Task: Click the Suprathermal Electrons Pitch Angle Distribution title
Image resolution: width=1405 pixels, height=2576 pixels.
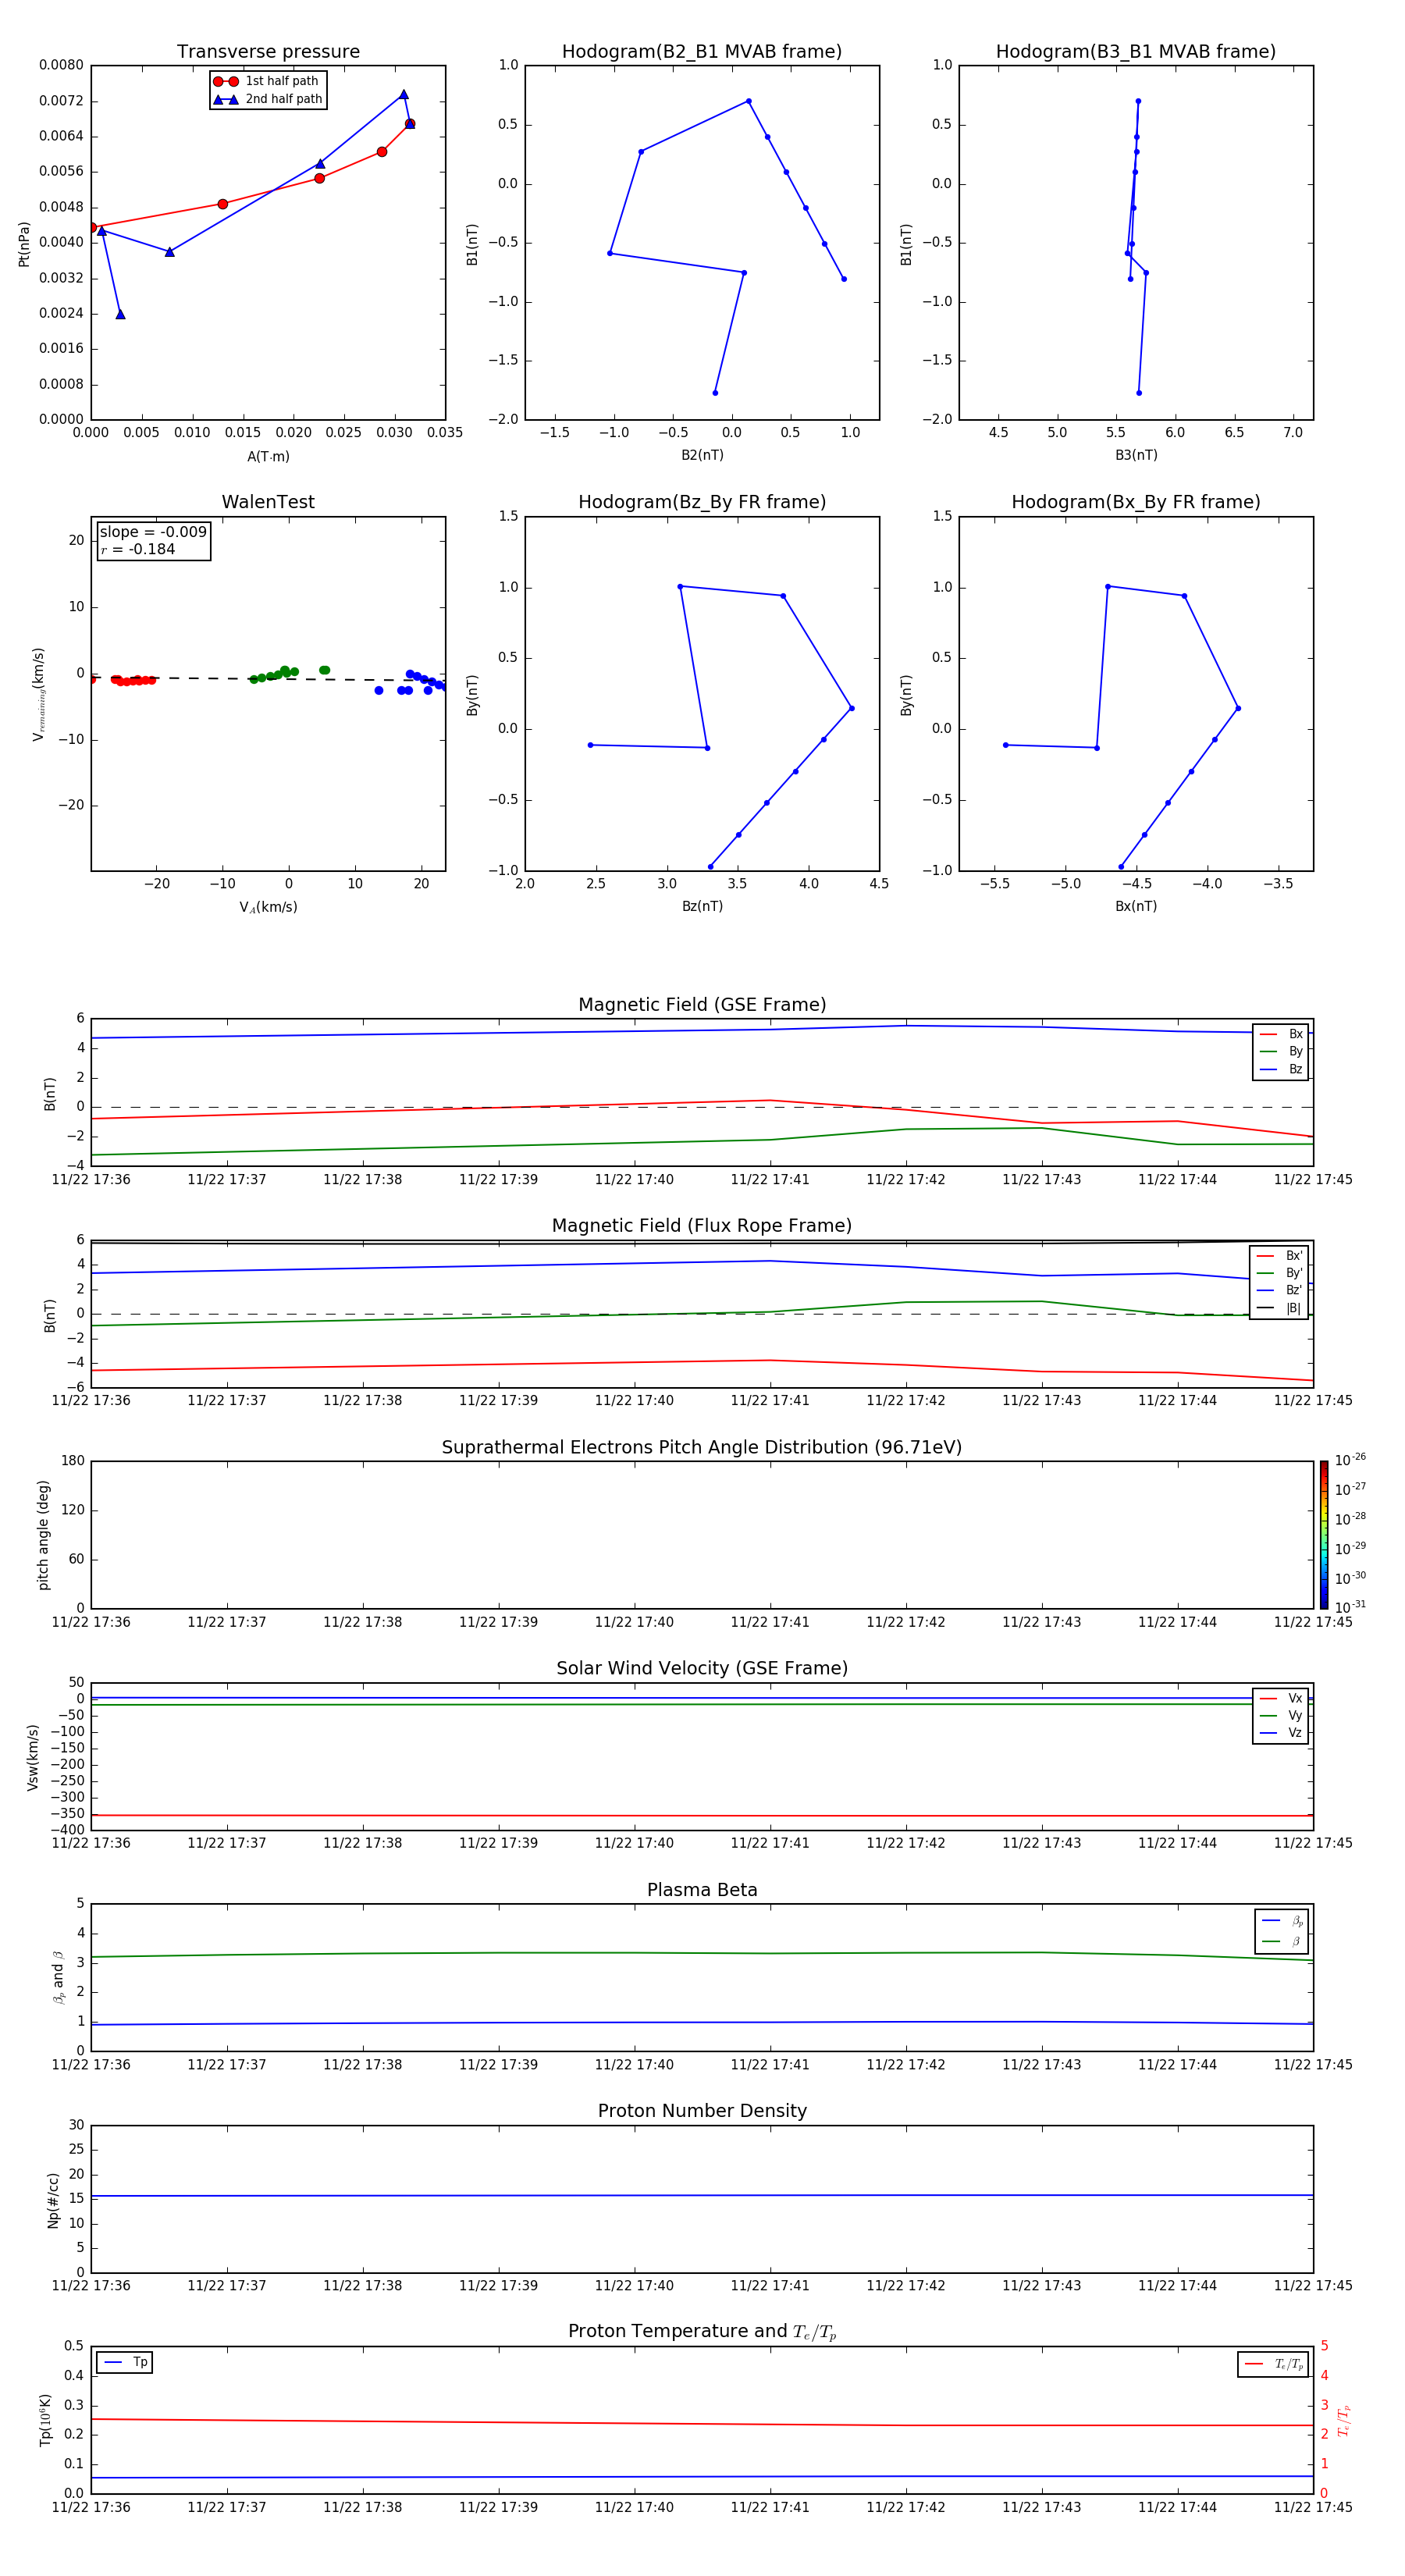Action: tap(702, 1447)
